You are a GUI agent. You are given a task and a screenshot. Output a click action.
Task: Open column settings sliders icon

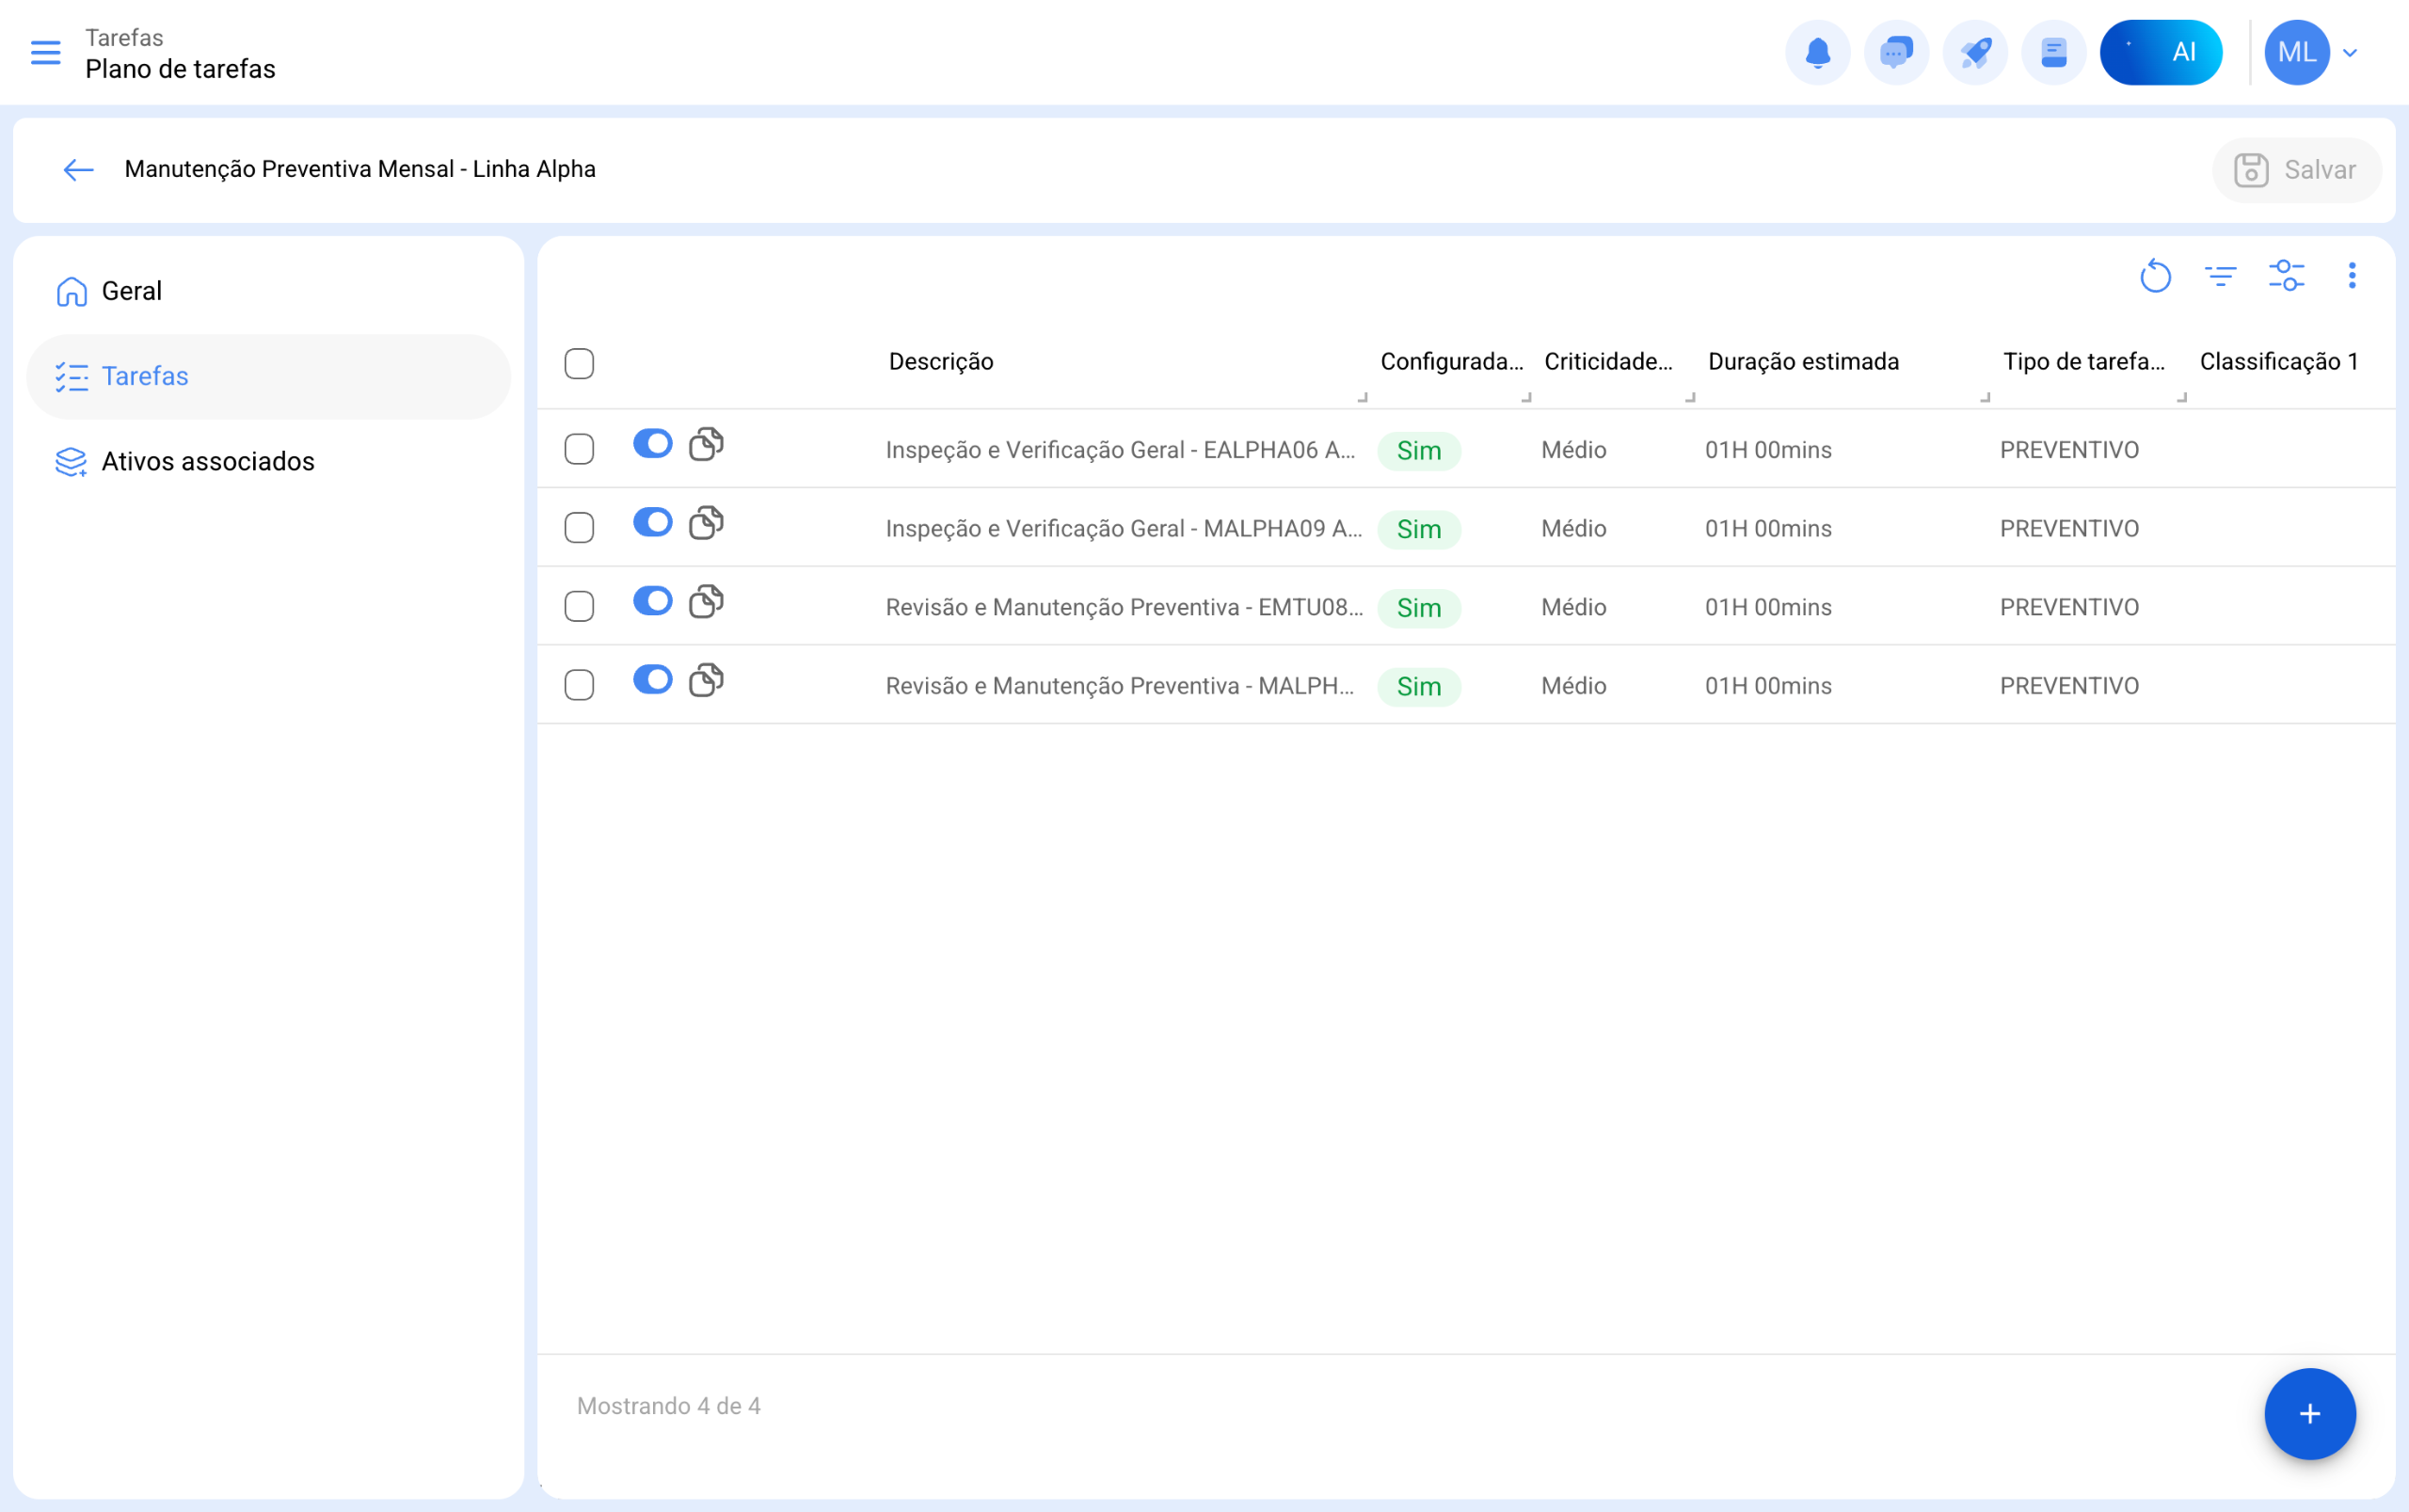click(x=2286, y=275)
